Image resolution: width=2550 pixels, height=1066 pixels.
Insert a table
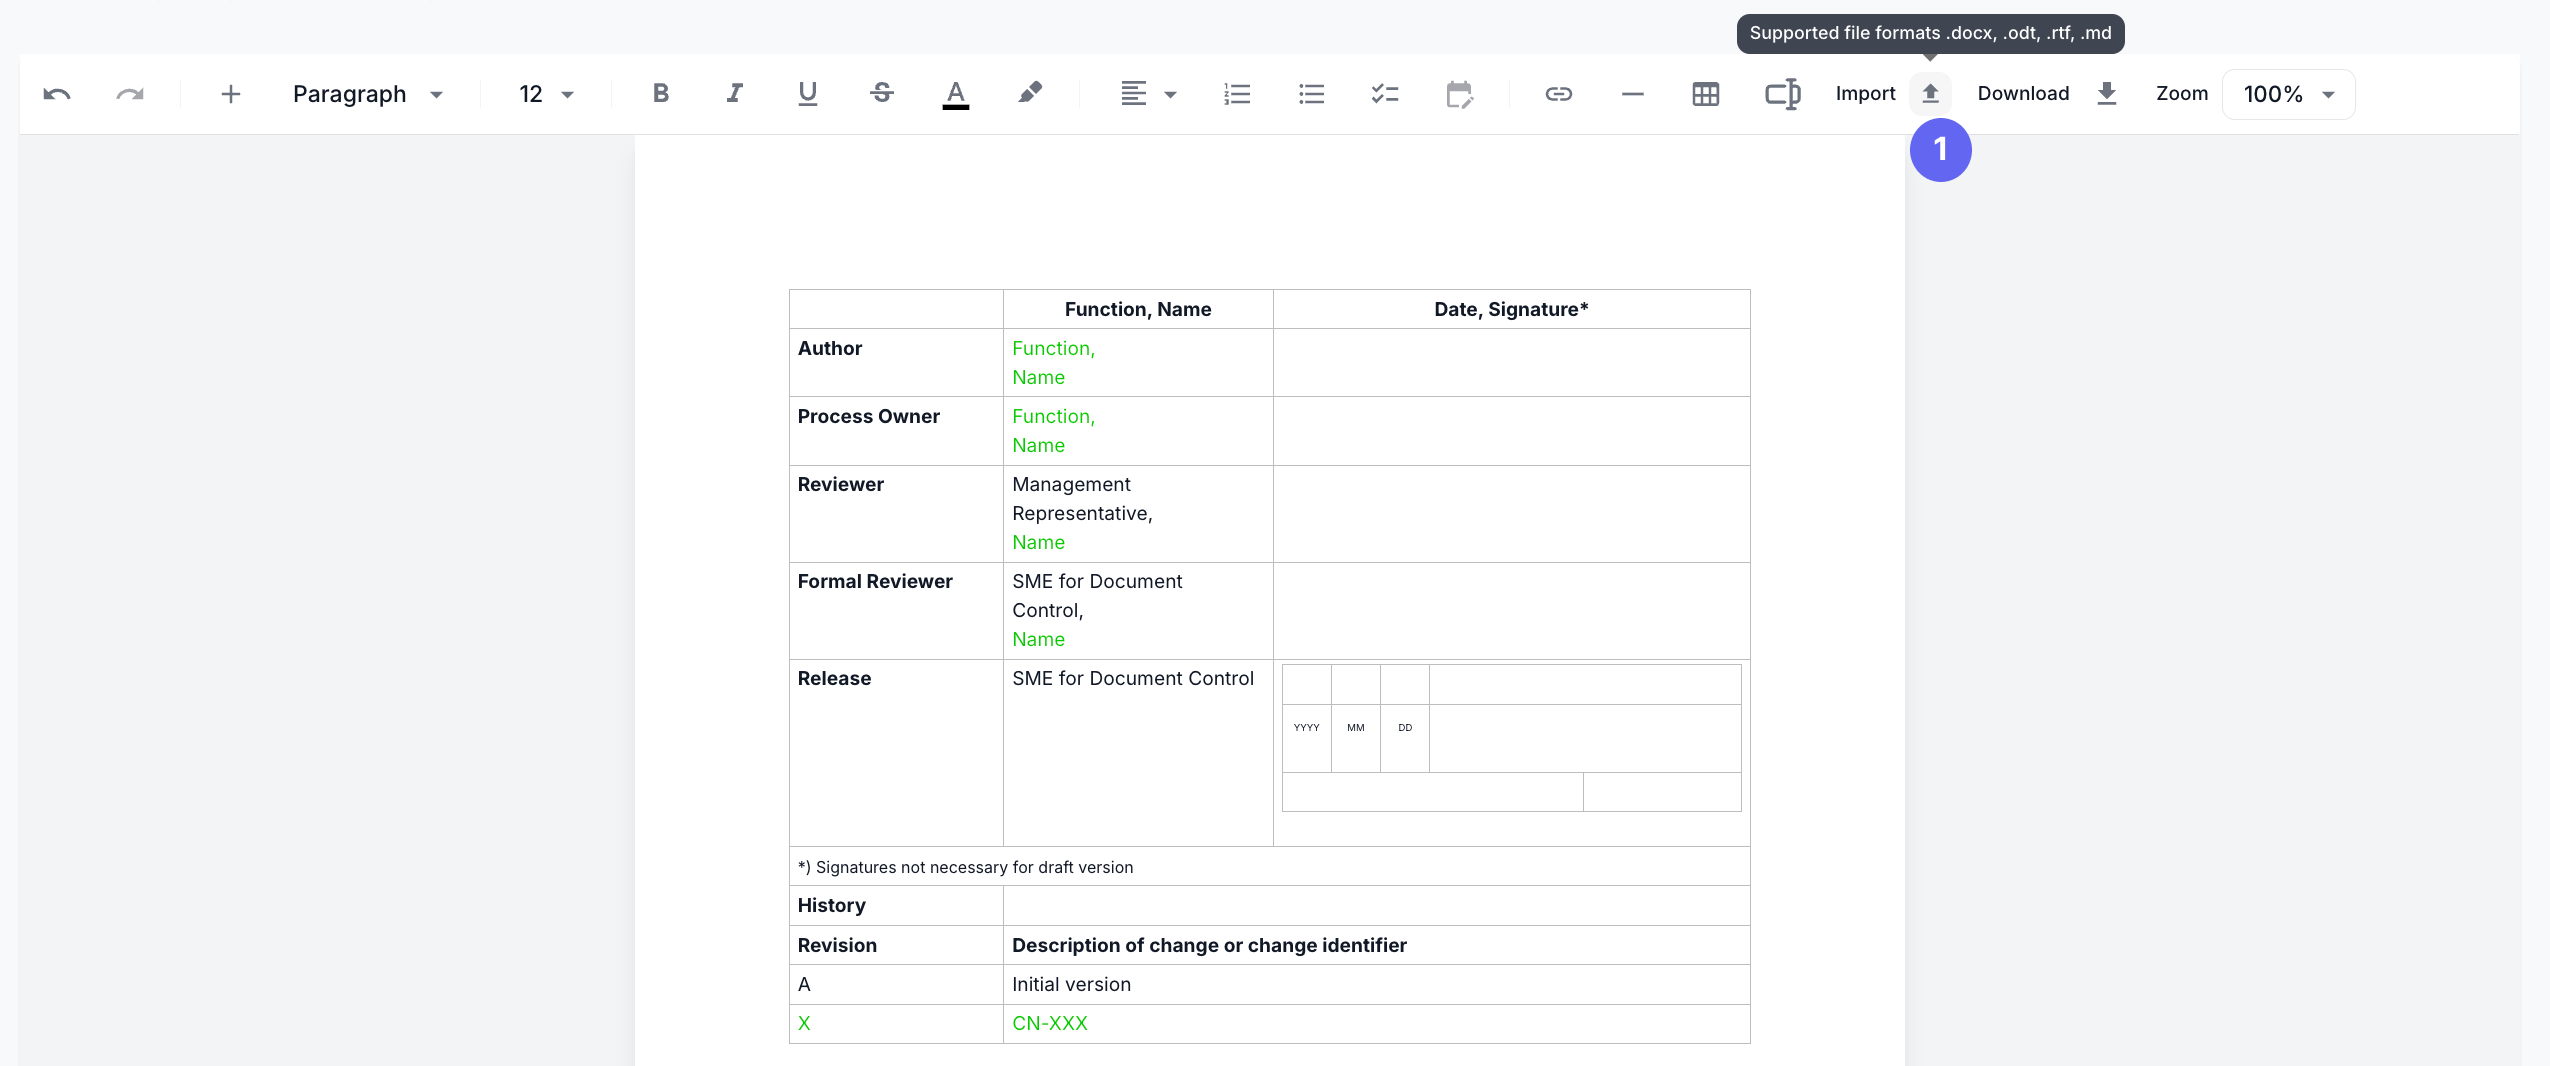tap(1704, 93)
